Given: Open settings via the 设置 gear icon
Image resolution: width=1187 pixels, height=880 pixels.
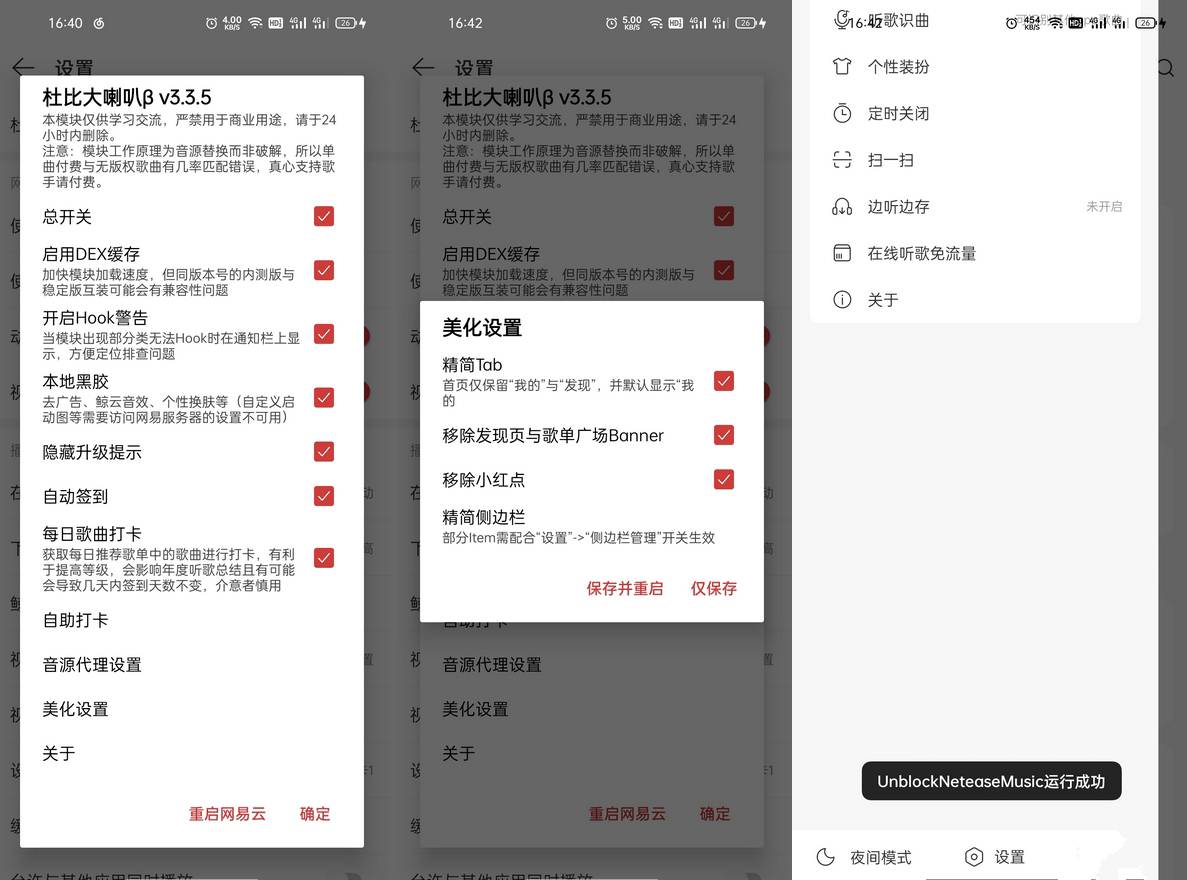Looking at the screenshot, I should click(x=973, y=857).
